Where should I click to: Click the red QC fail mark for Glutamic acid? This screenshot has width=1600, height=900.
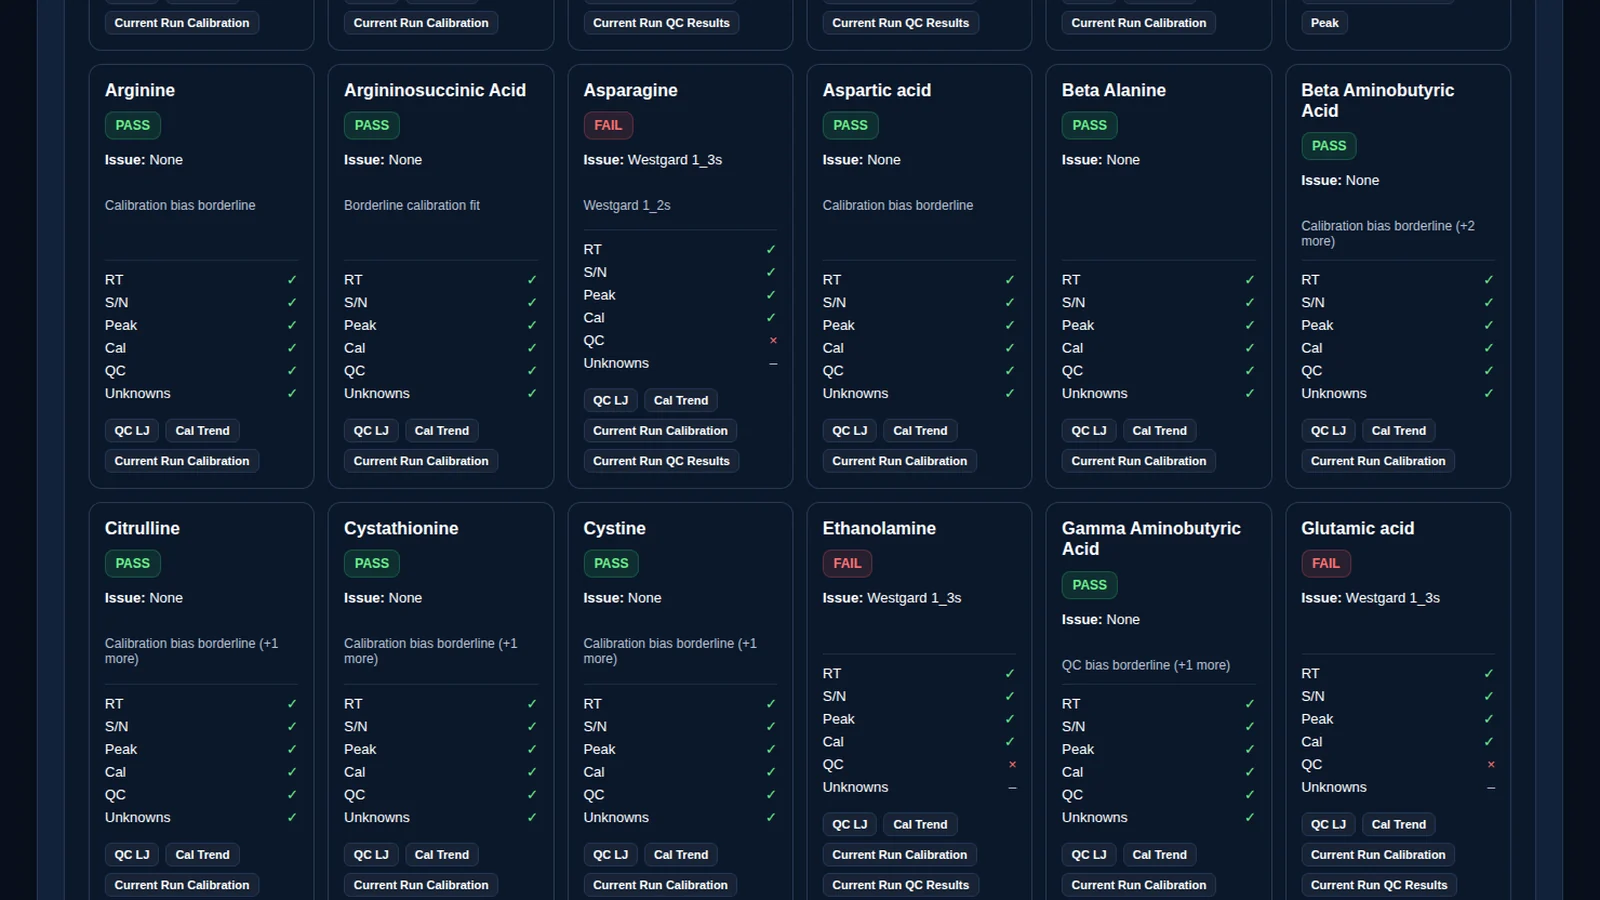(x=1491, y=765)
